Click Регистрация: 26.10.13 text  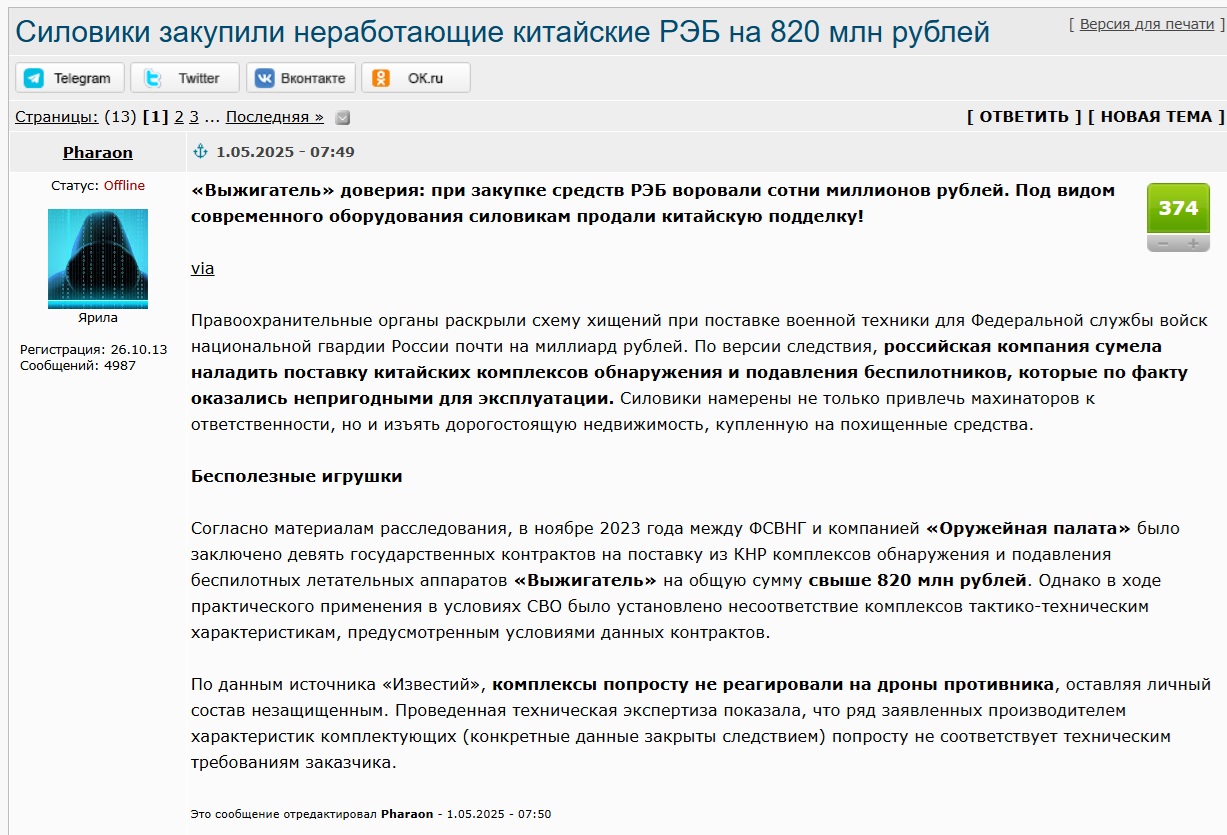point(94,350)
